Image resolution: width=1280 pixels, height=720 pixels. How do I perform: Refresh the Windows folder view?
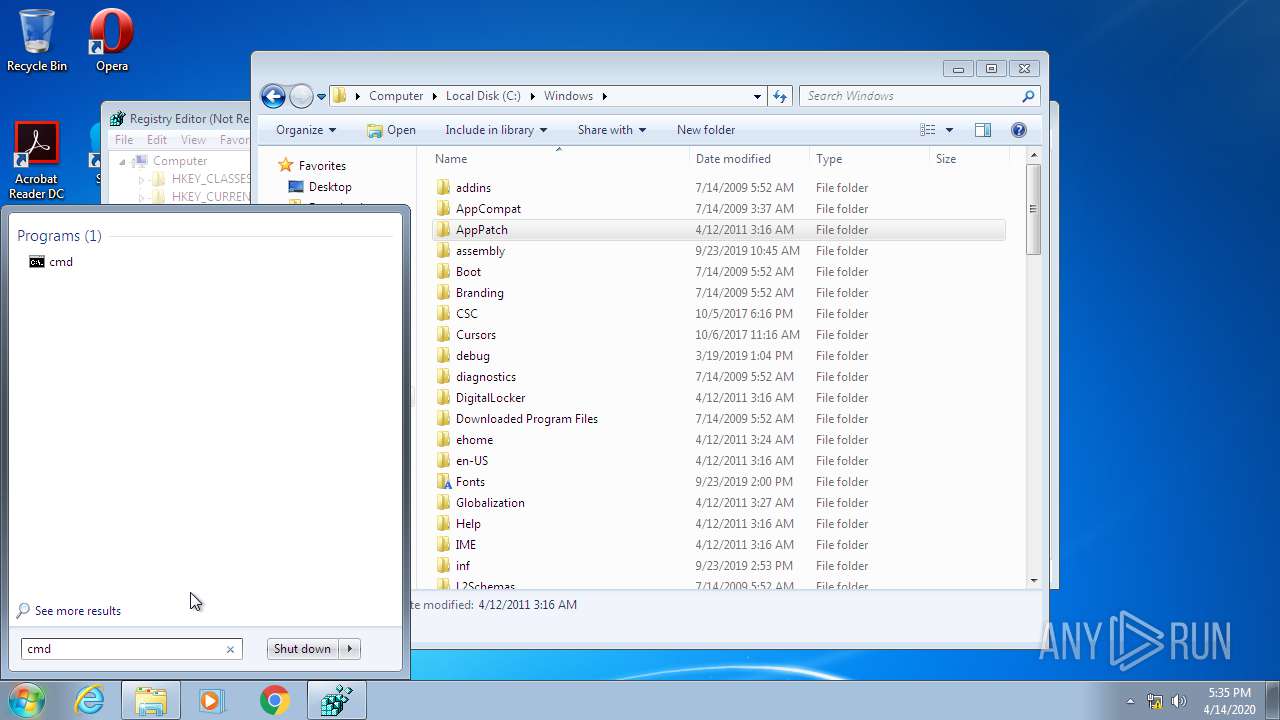coord(780,96)
